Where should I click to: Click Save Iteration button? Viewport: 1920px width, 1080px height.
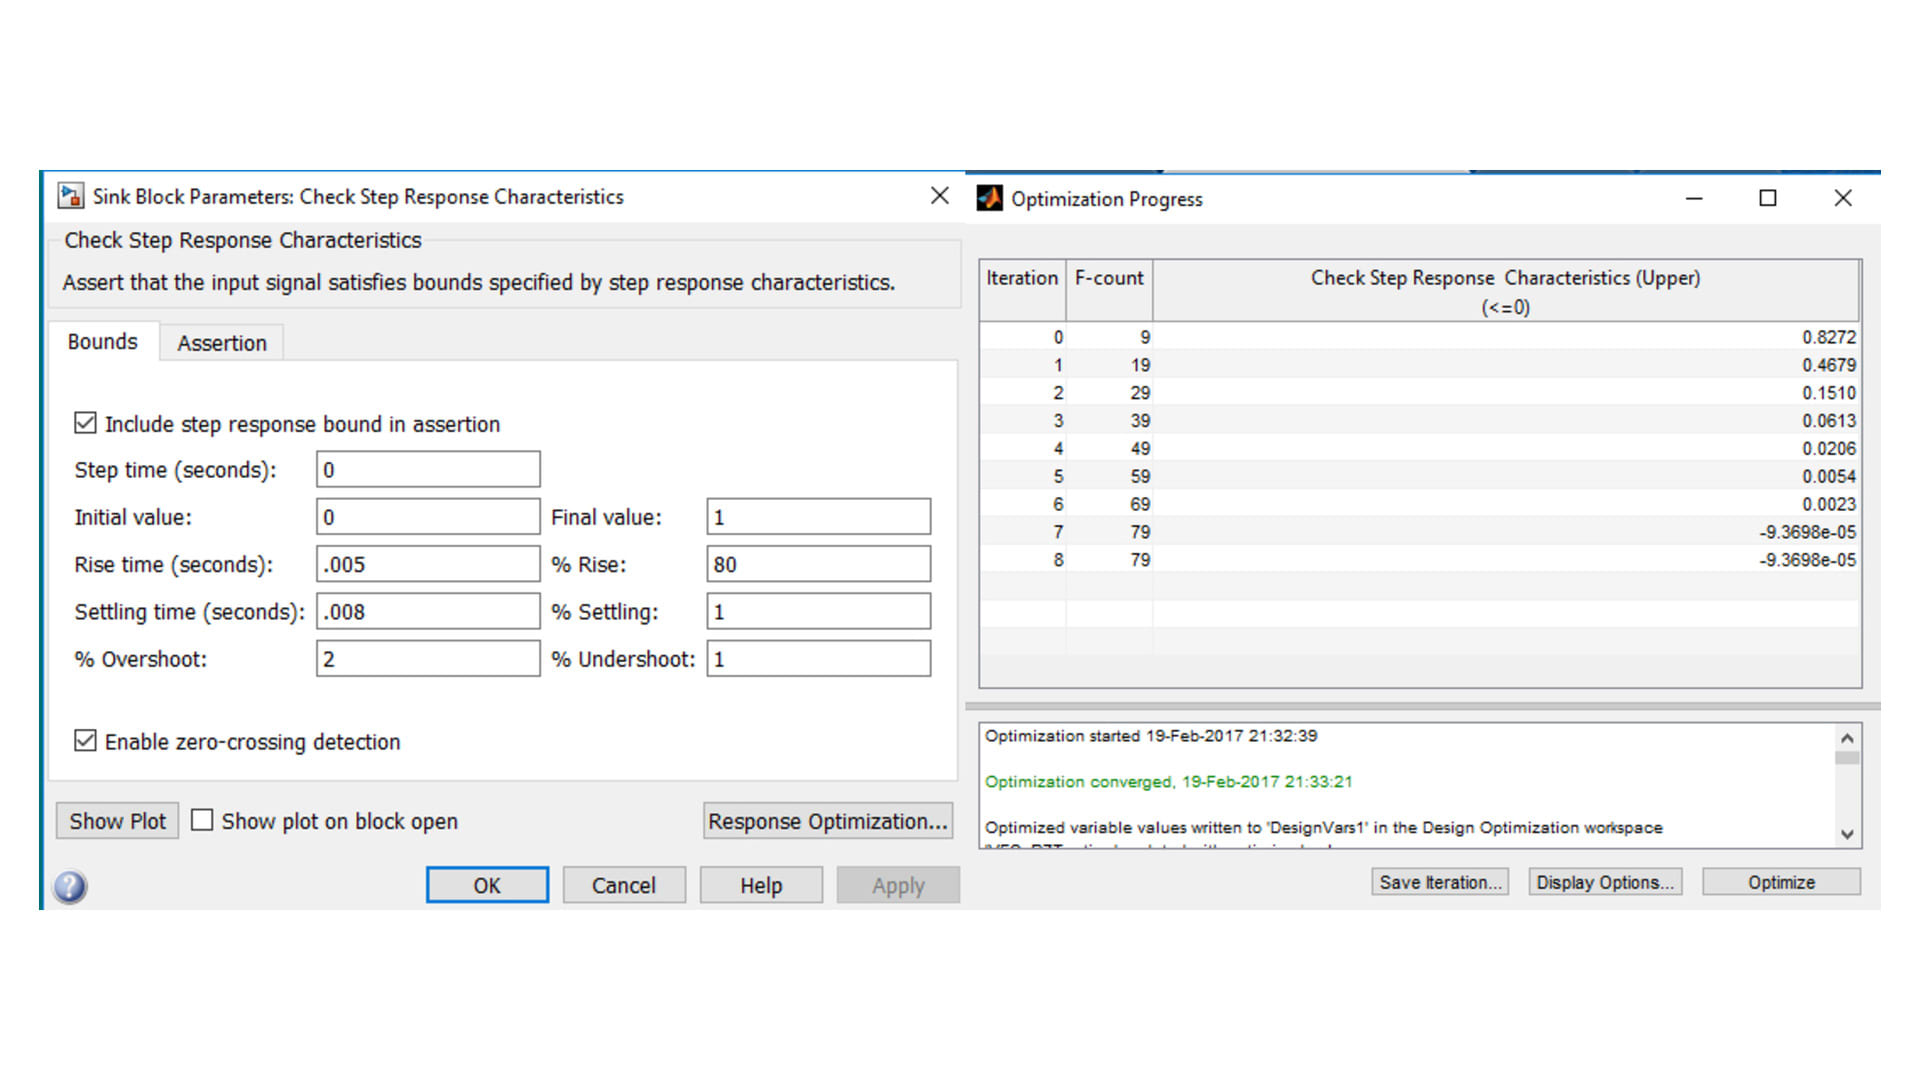tap(1440, 882)
